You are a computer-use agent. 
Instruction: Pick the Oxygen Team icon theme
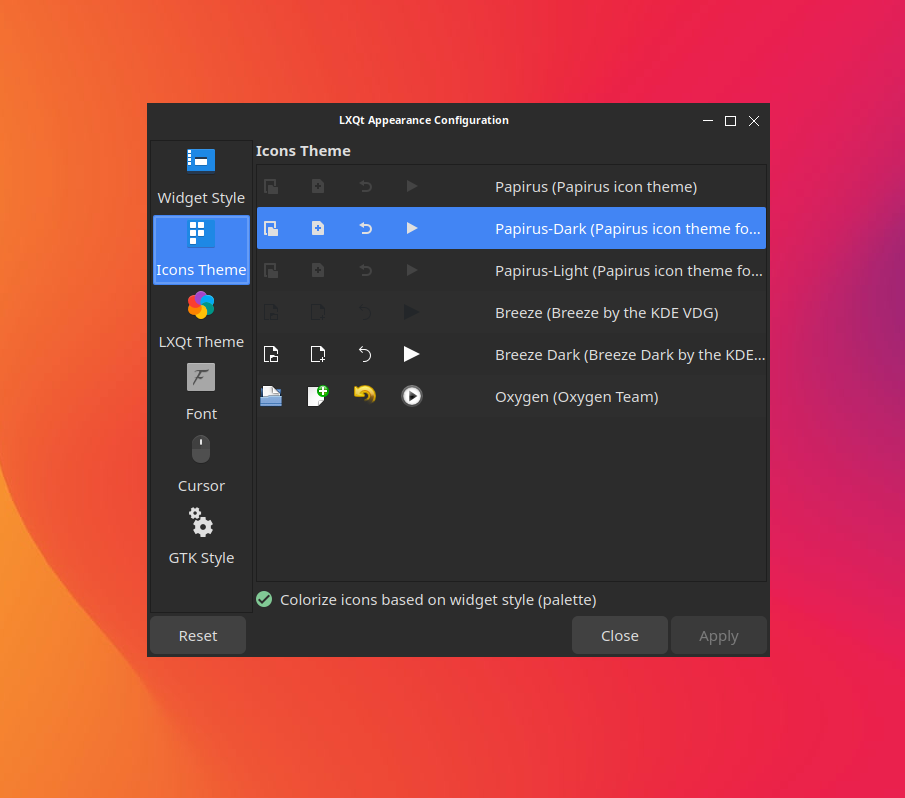576,397
